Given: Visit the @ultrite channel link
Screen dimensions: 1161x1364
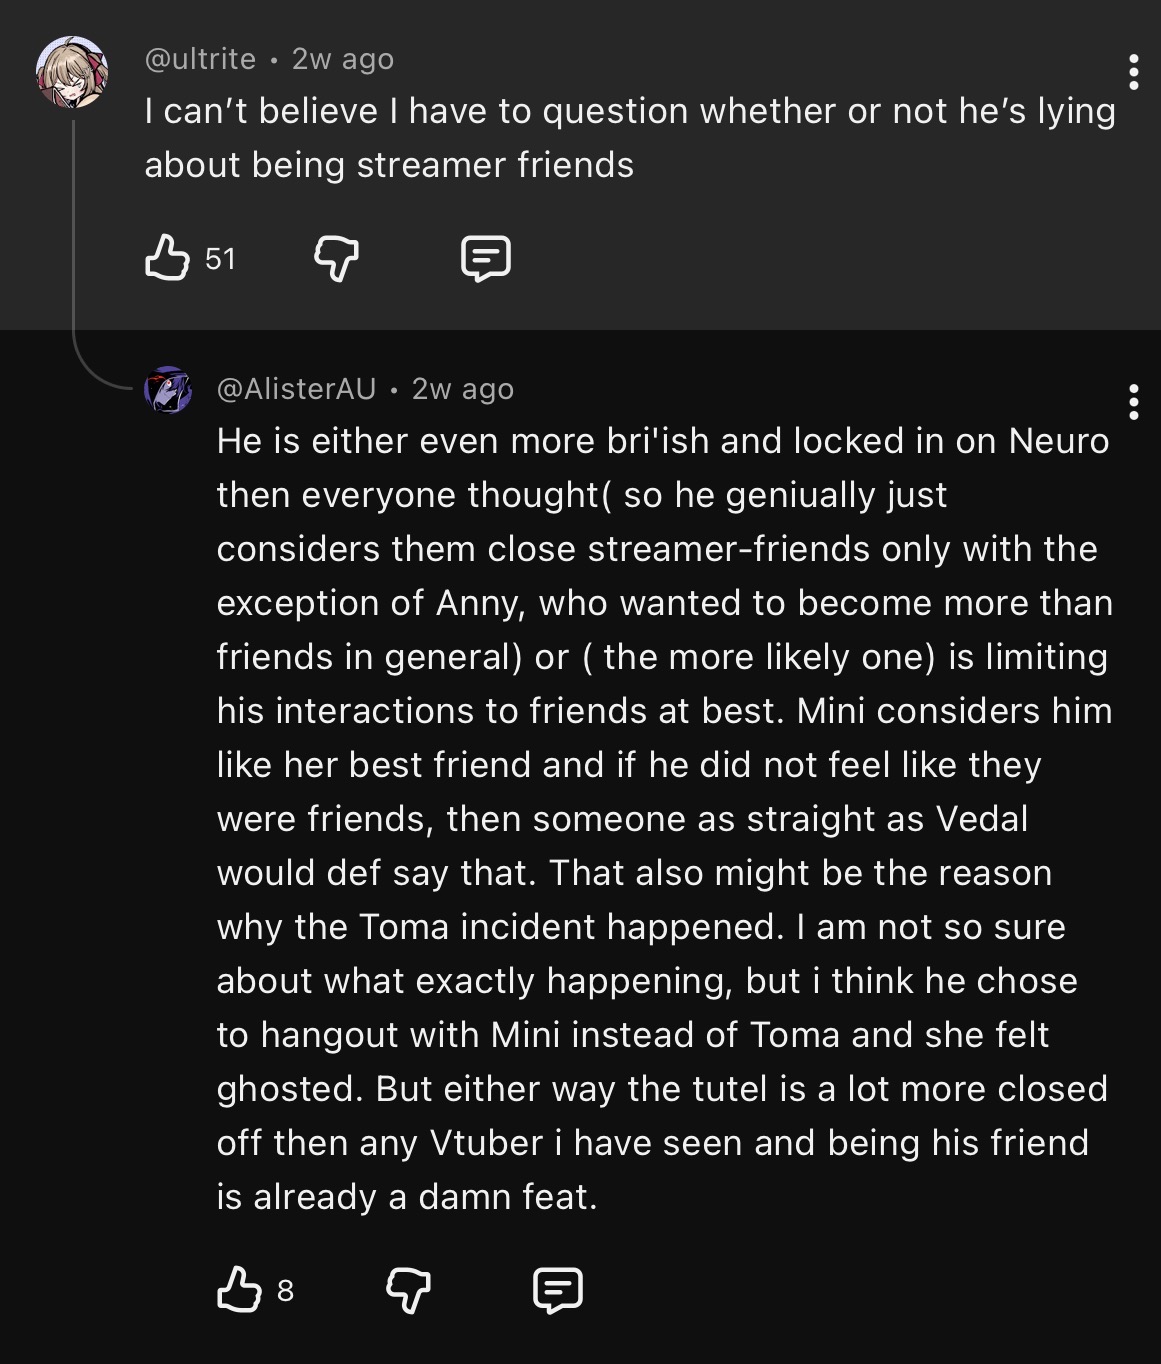Looking at the screenshot, I should (200, 59).
